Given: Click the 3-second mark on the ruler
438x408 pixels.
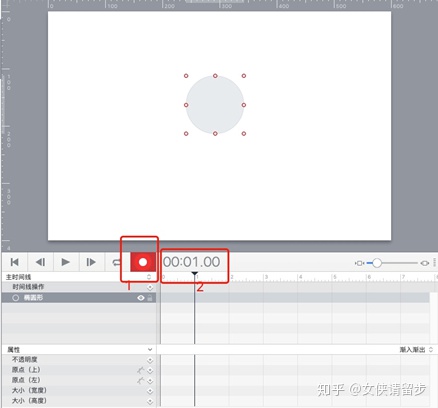Looking at the screenshot, I should pos(265,277).
